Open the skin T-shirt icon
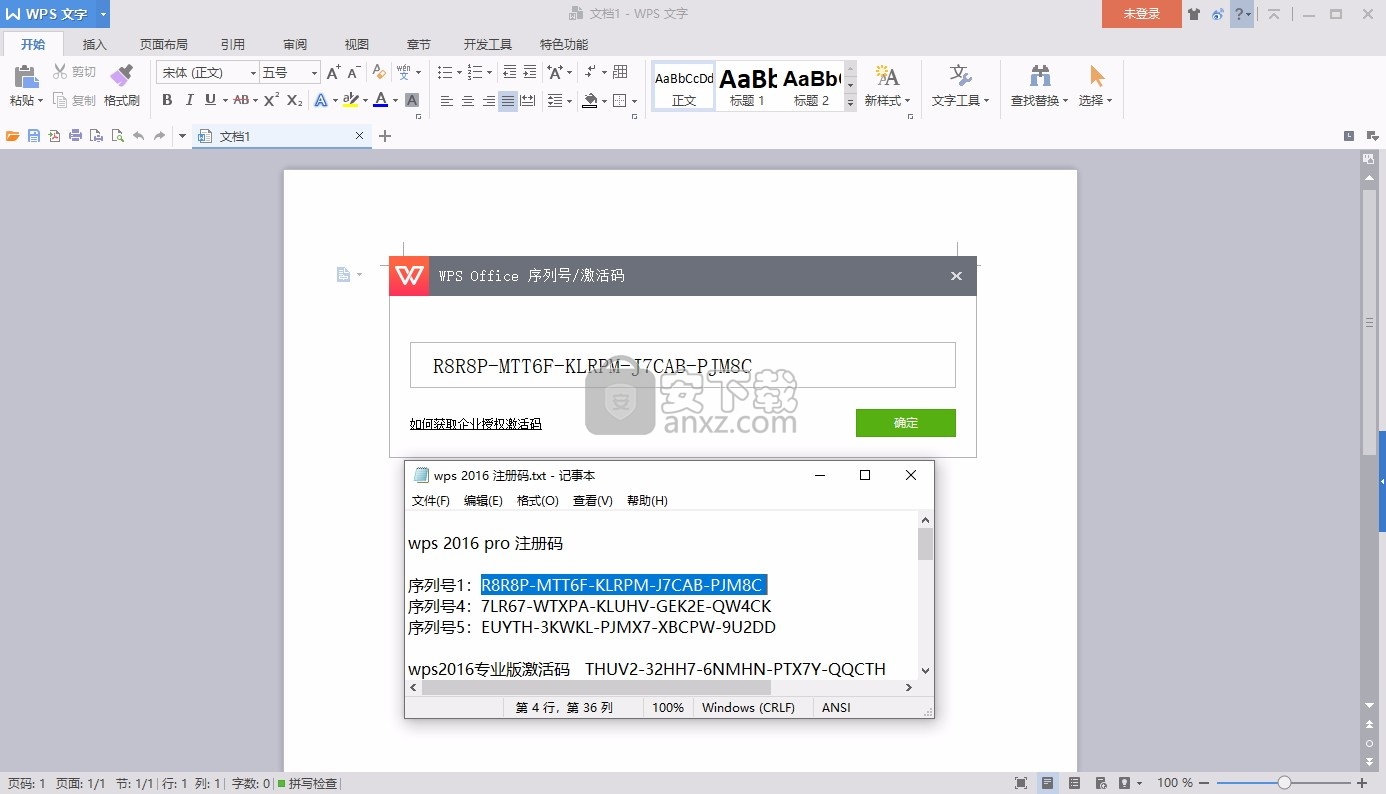The image size is (1386, 794). 1194,14
